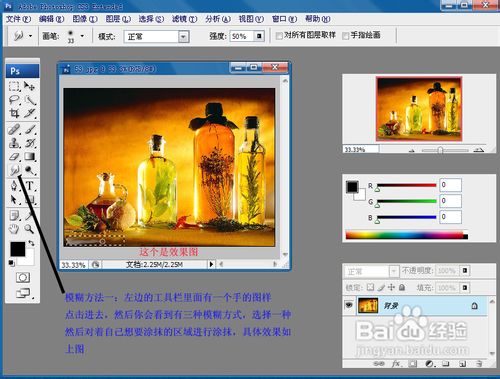Open the 编辑 menu
Screen dimensions: 500x379
point(51,19)
